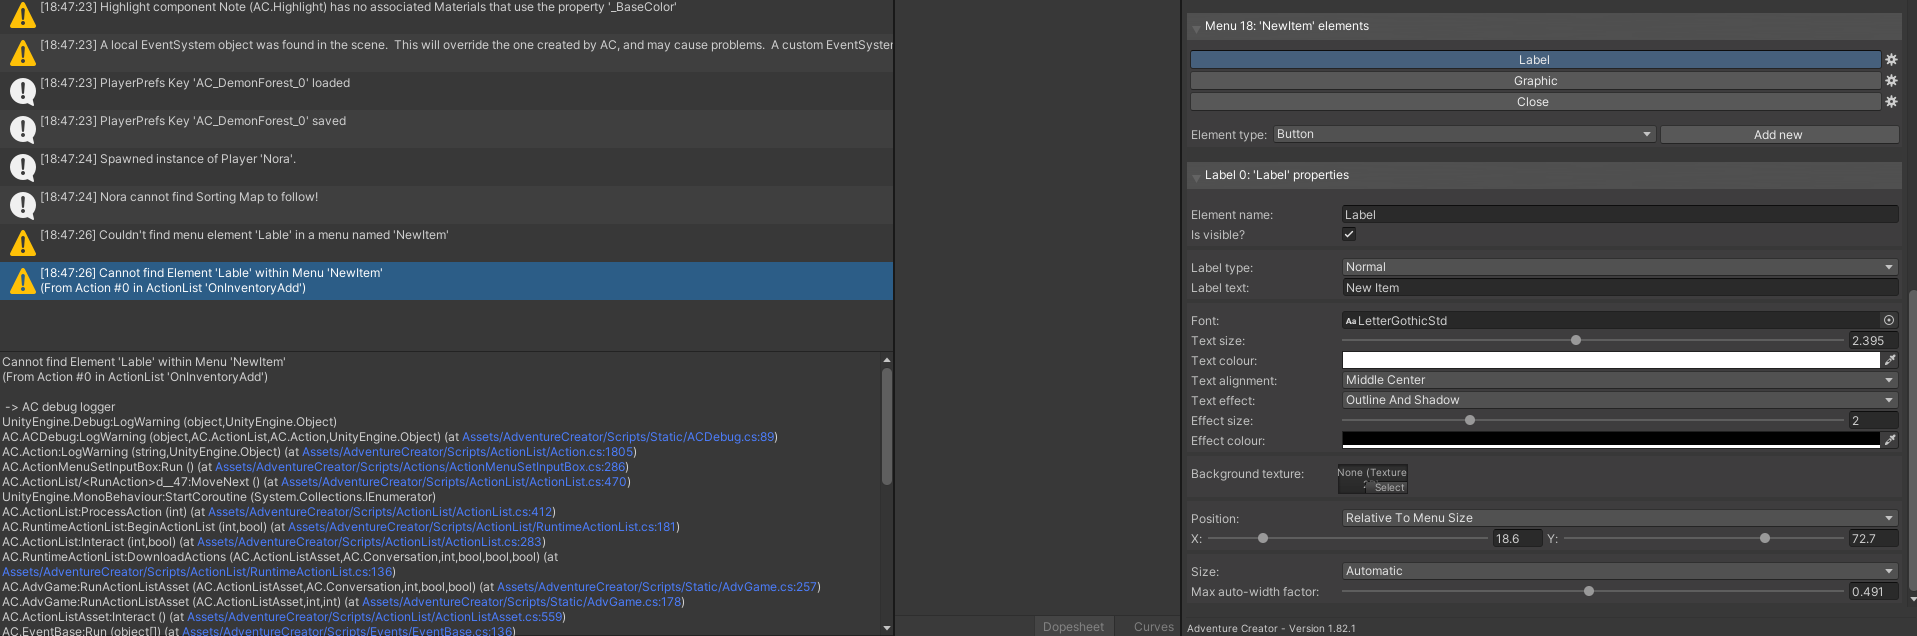
Task: Click the Add new button
Action: (x=1779, y=135)
